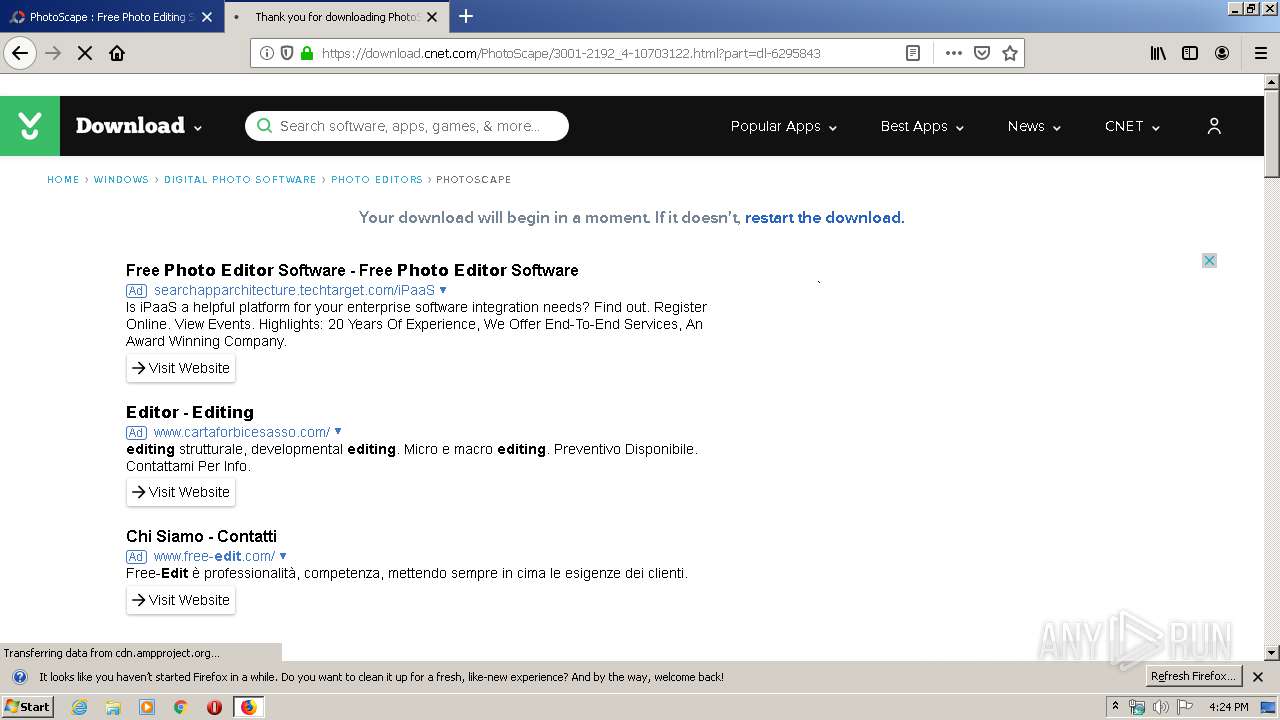Click the restart the download link
This screenshot has width=1280, height=720.
(x=824, y=217)
